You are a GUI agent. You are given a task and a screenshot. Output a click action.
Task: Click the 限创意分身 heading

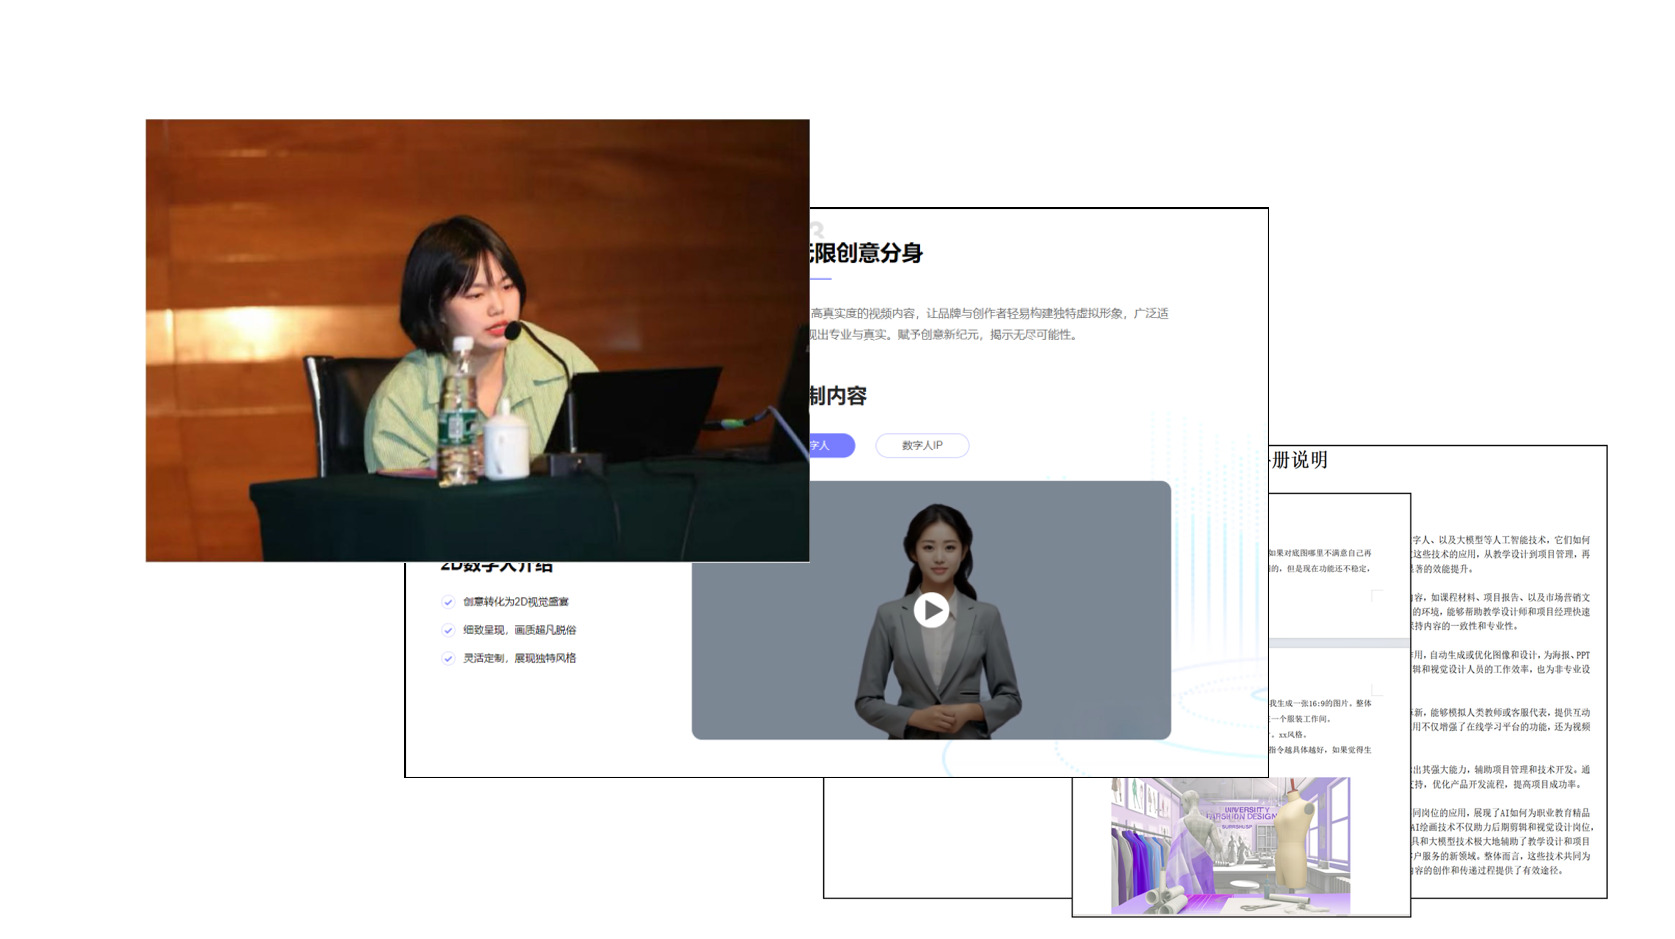(866, 253)
